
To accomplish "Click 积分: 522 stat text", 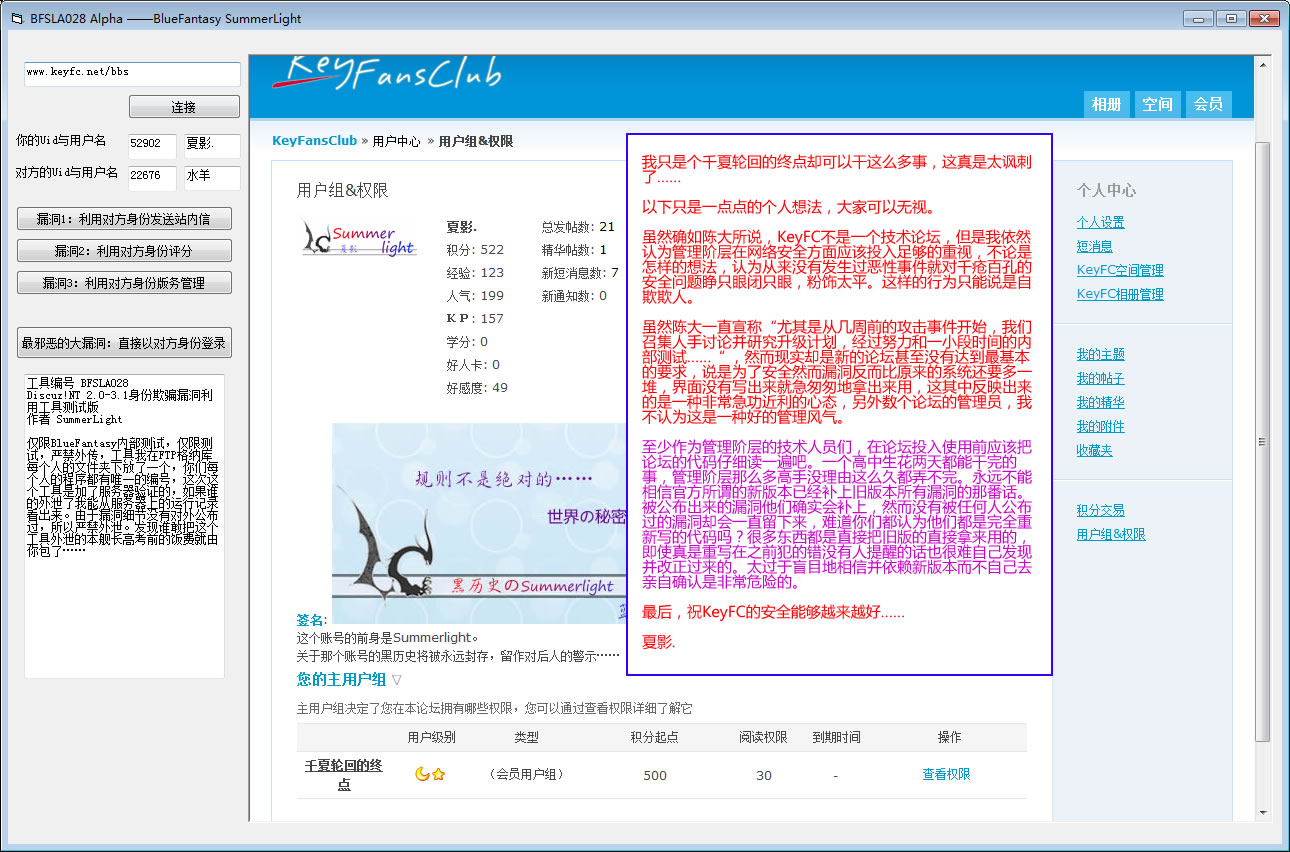I will (475, 250).
